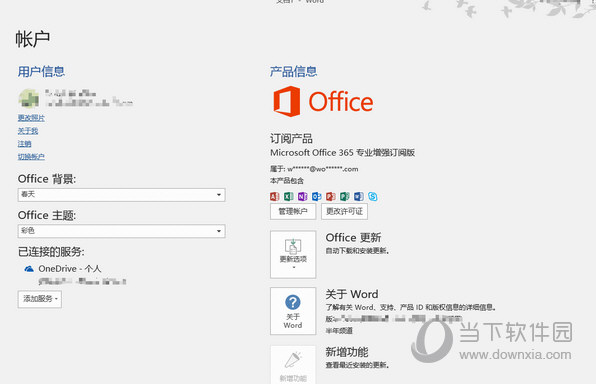Image resolution: width=596 pixels, height=384 pixels.
Task: Click the 已连接的服务 label
Action: (x=51, y=252)
